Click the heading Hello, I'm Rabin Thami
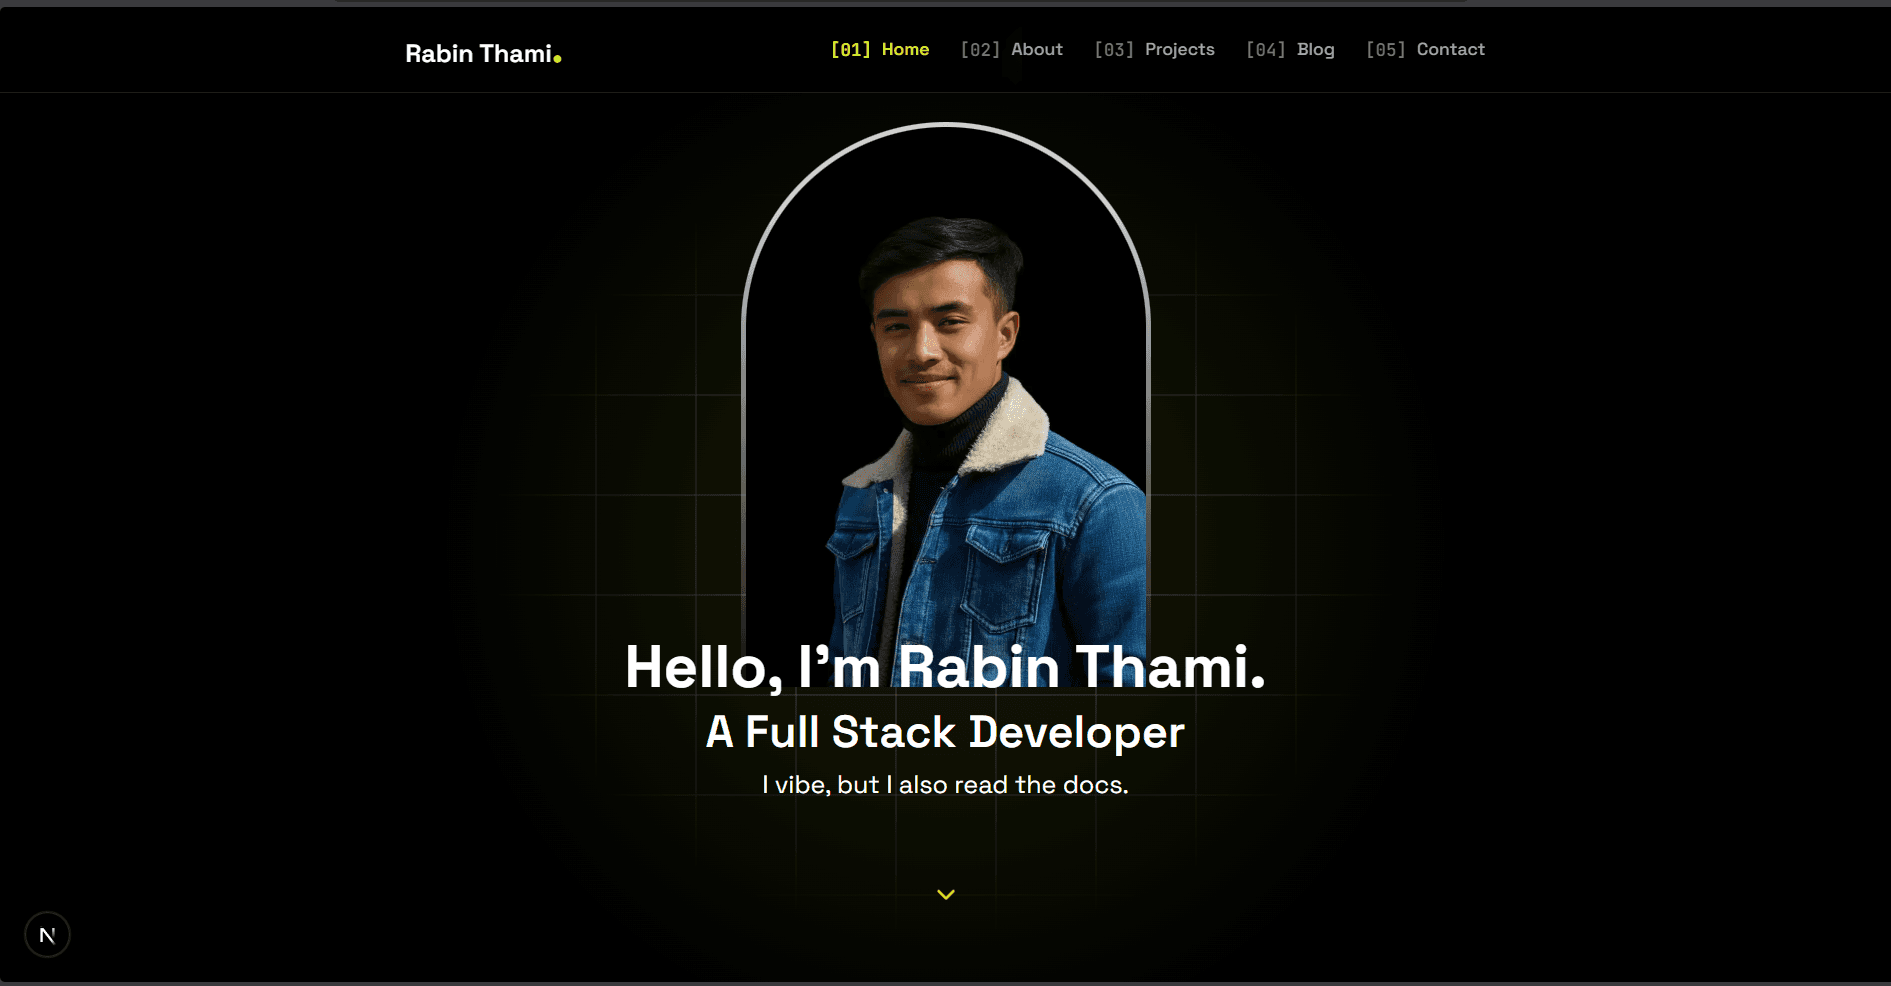This screenshot has width=1891, height=986. 944,667
